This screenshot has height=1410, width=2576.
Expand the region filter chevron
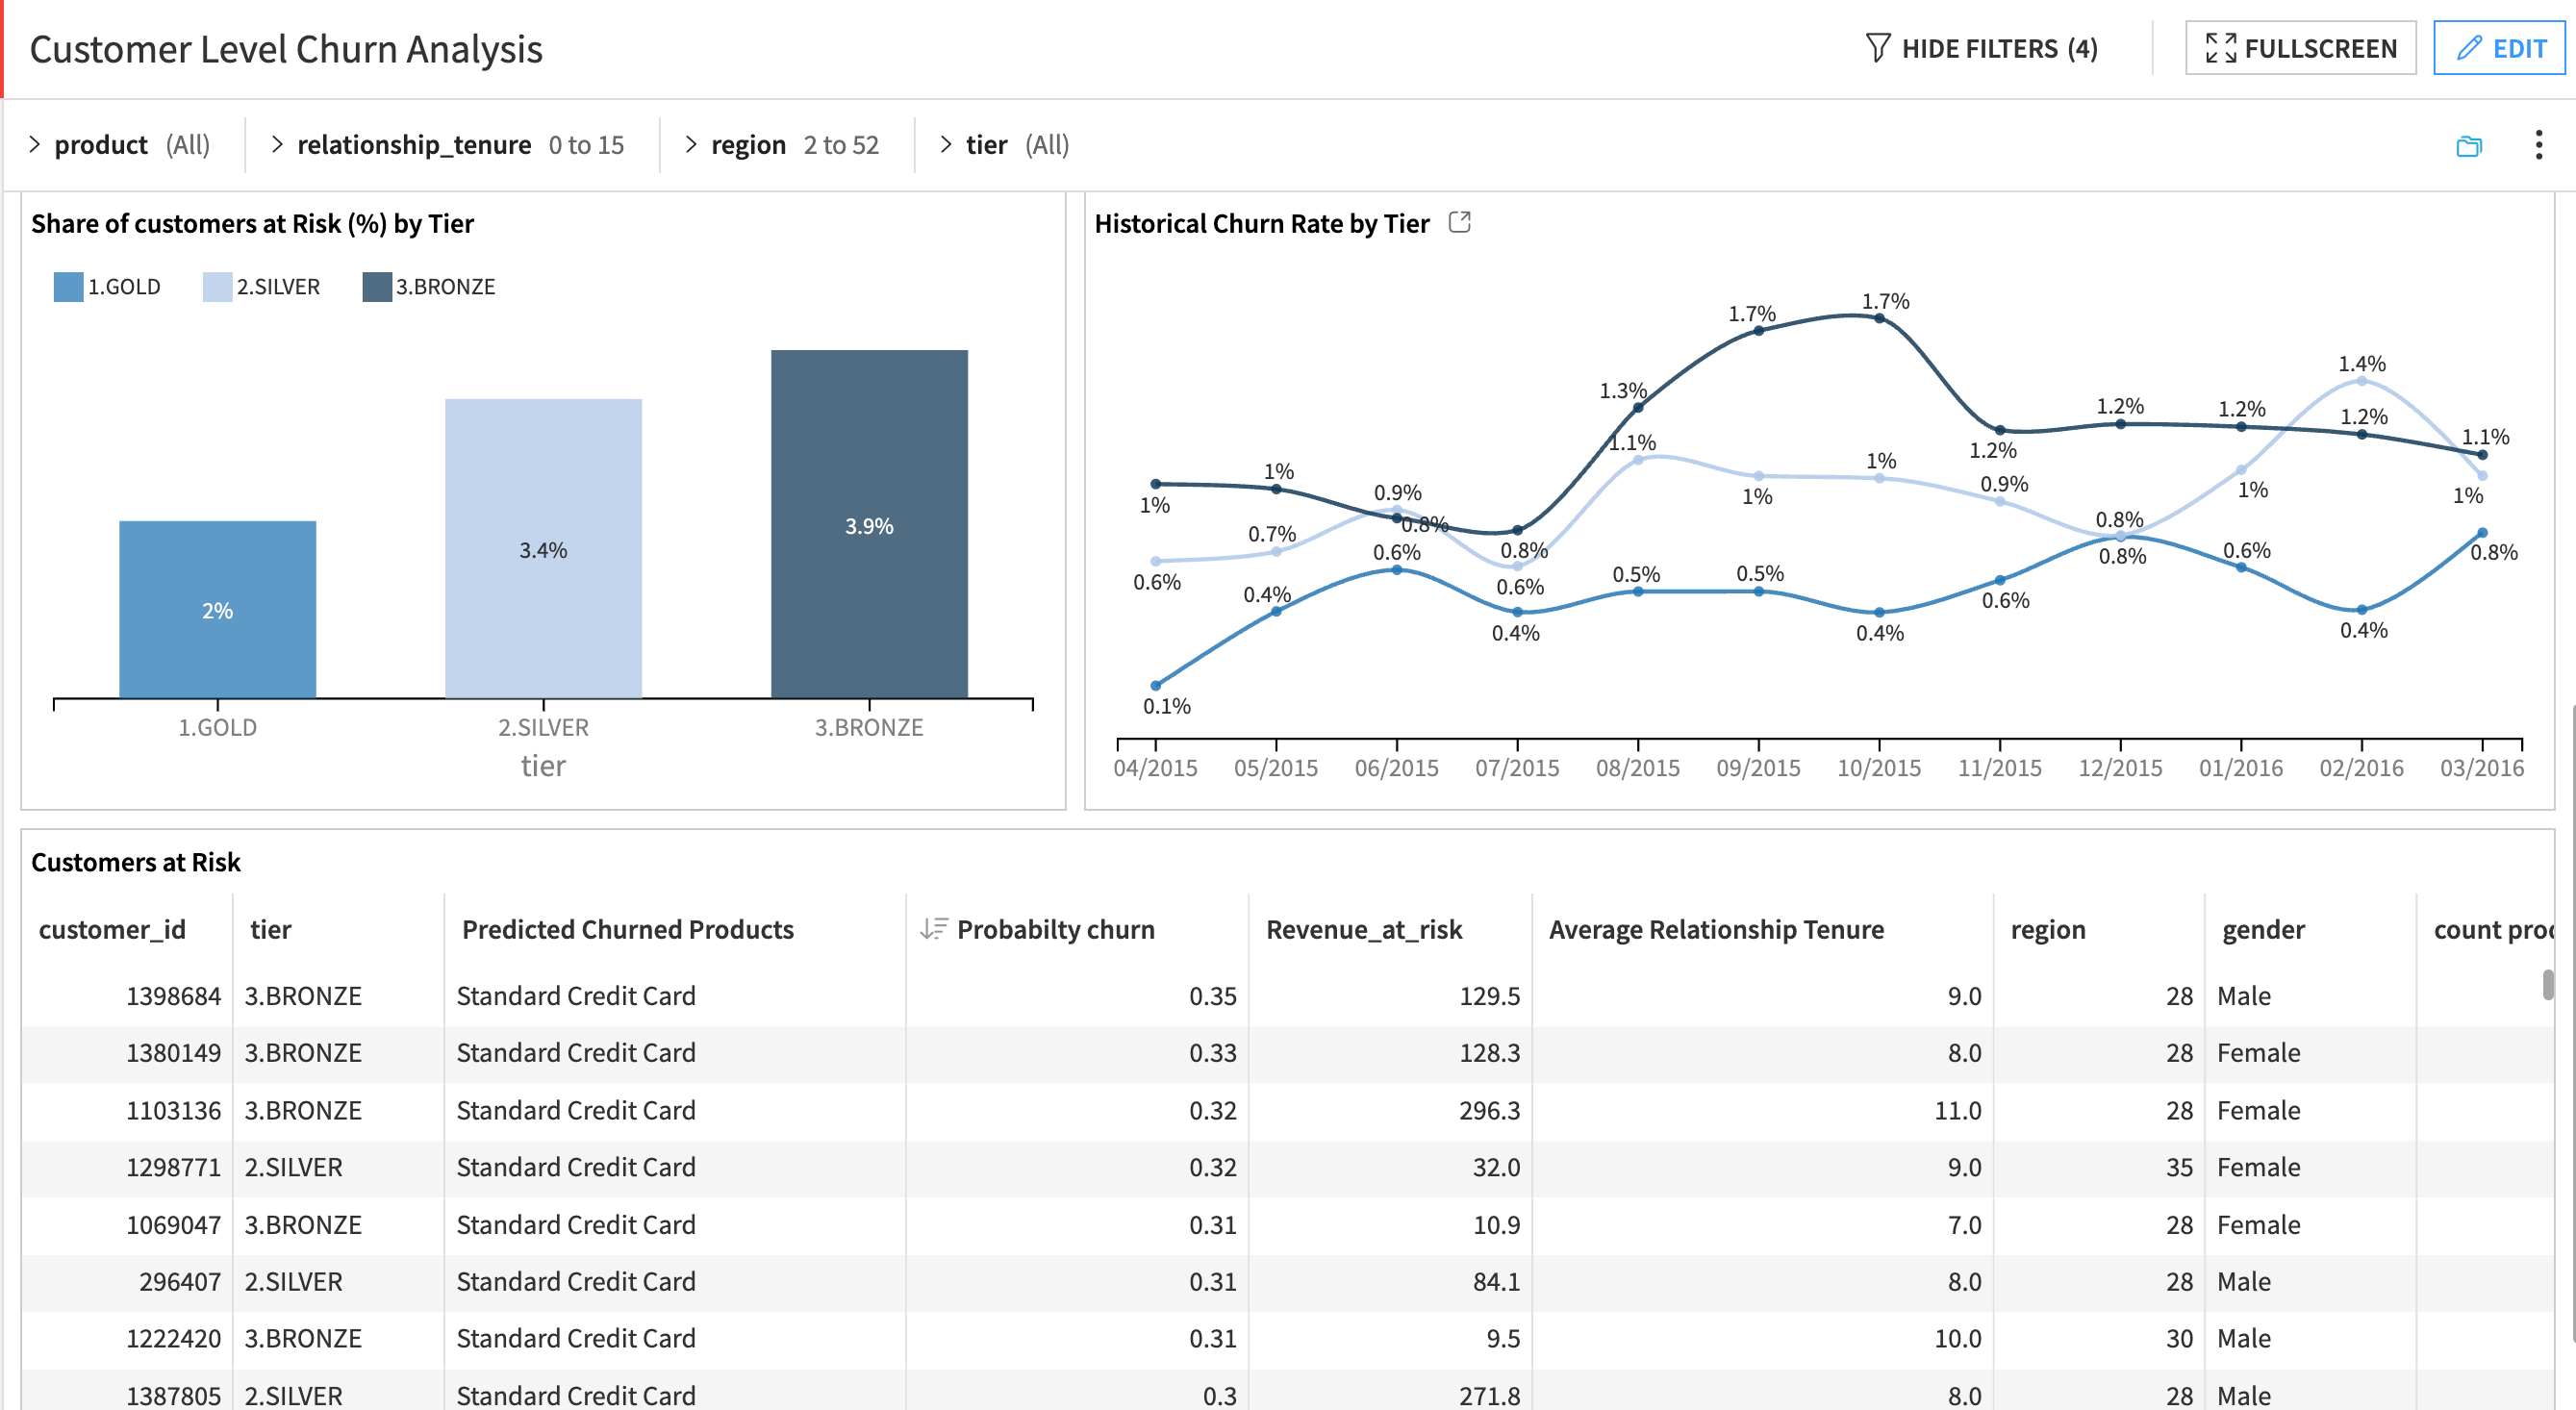[x=690, y=144]
